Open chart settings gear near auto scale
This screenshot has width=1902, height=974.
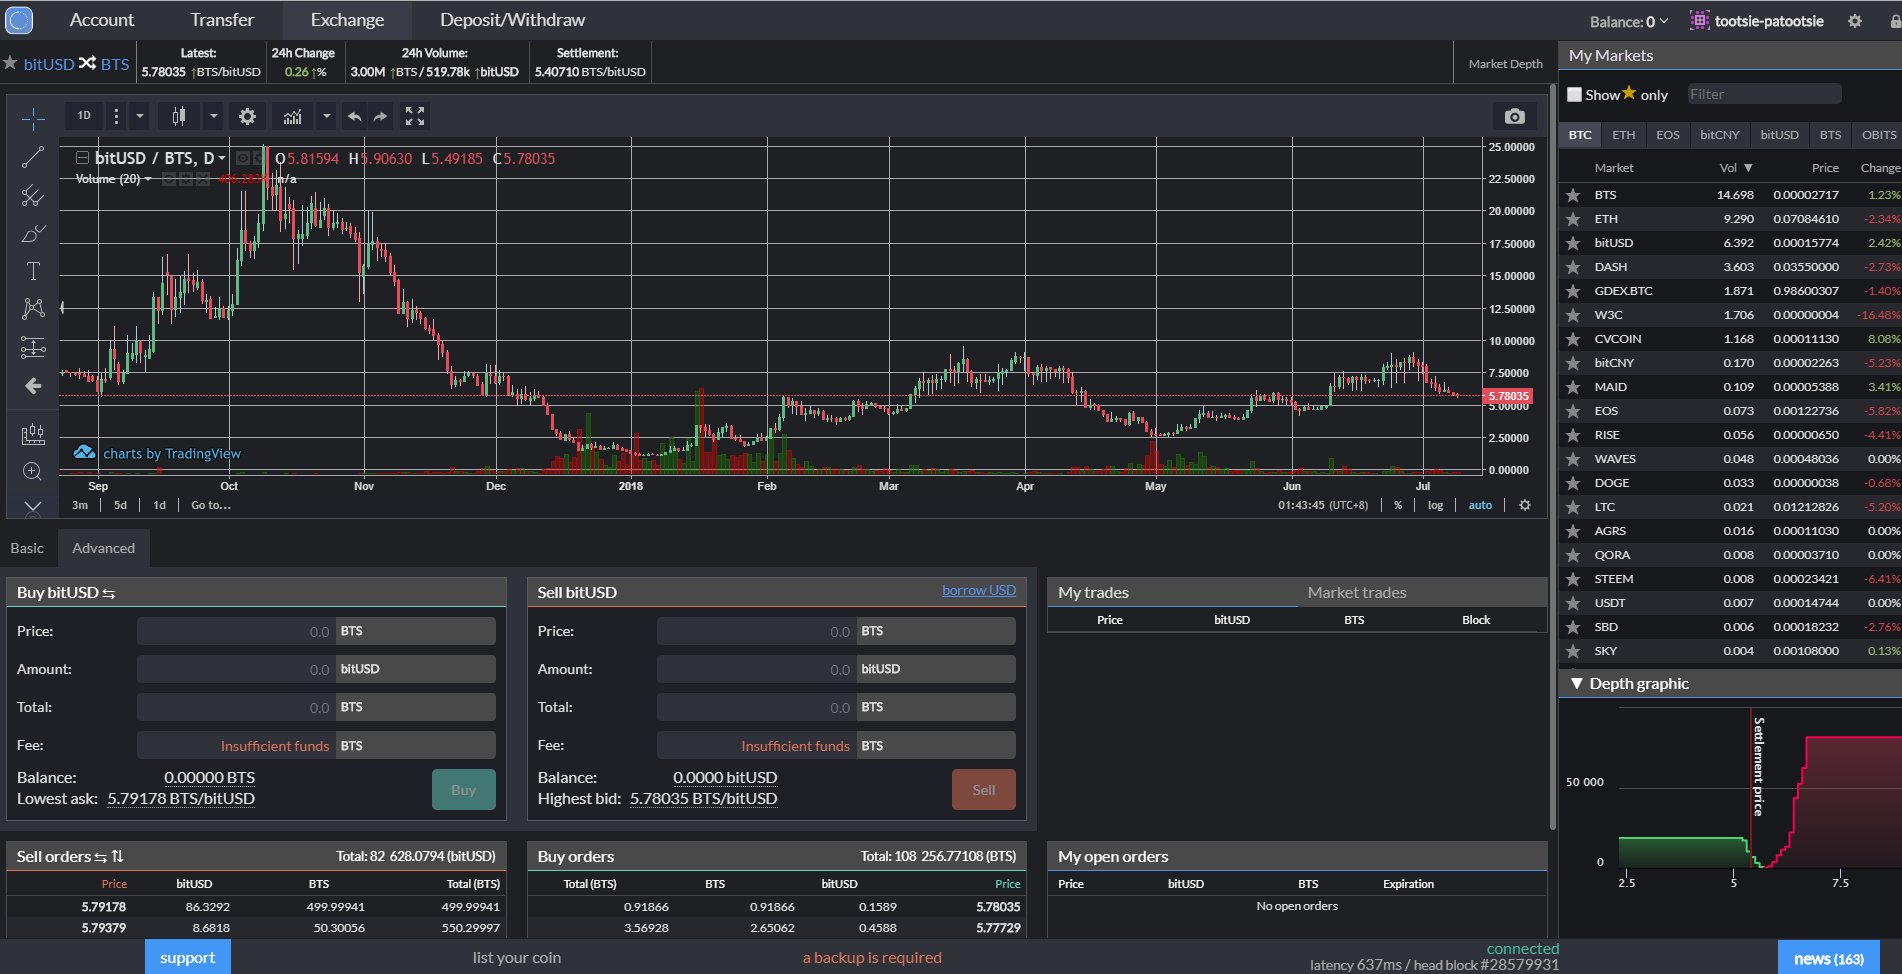pyautogui.click(x=1525, y=505)
